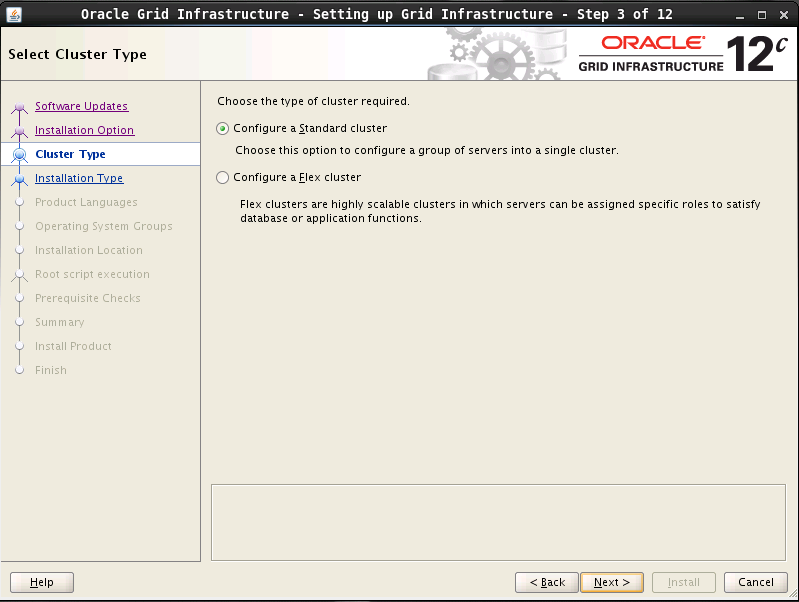799x602 pixels.
Task: Click the Installation Option step icon
Action: (19, 131)
